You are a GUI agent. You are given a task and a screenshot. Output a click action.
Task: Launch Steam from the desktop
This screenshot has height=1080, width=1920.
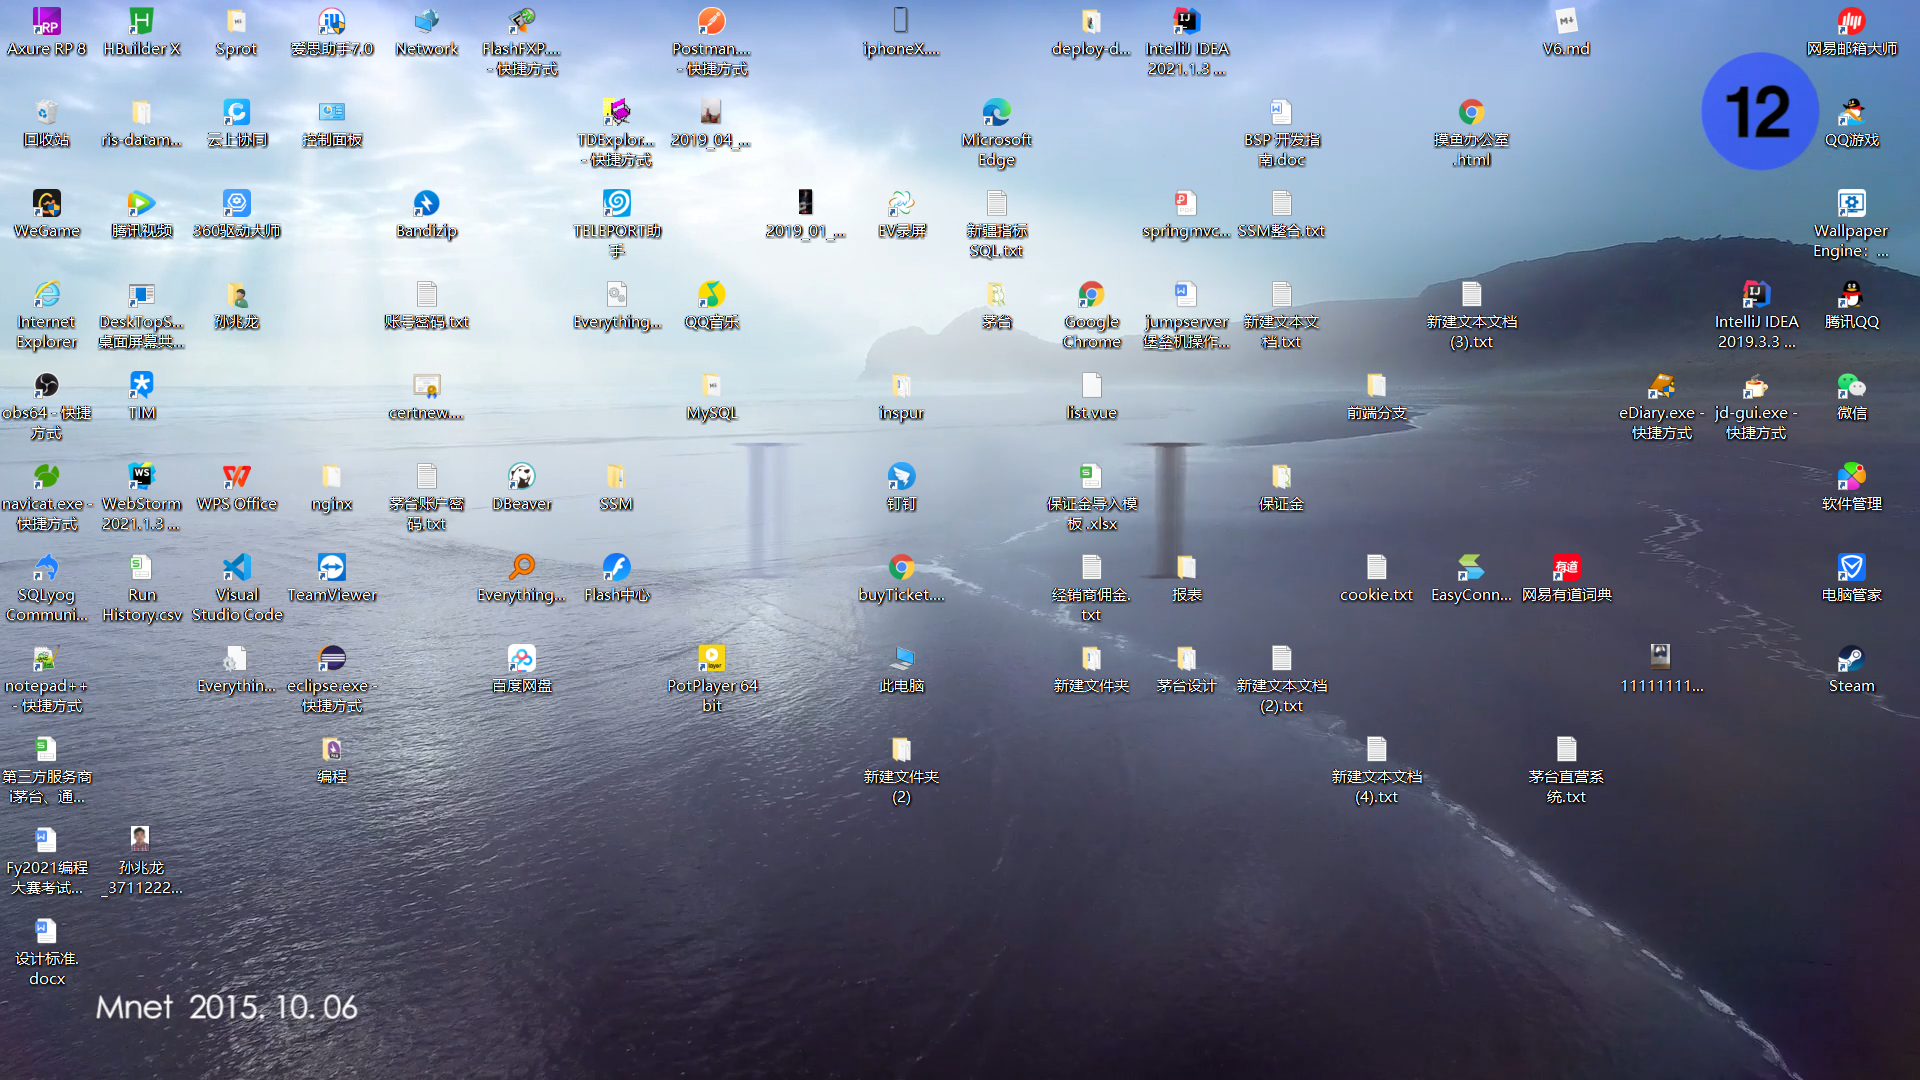coord(1852,670)
